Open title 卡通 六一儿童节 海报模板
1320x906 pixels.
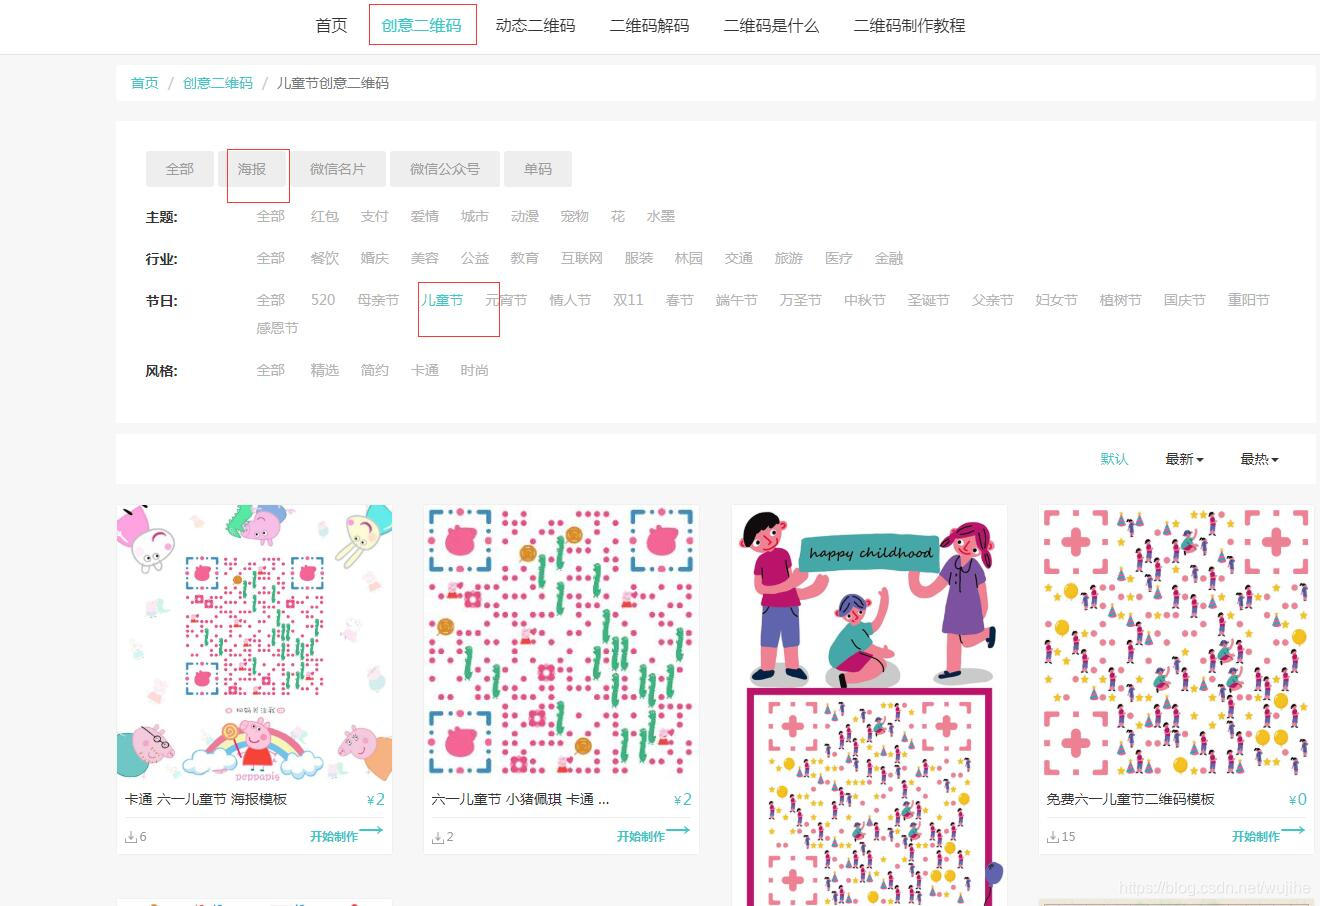click(x=206, y=799)
